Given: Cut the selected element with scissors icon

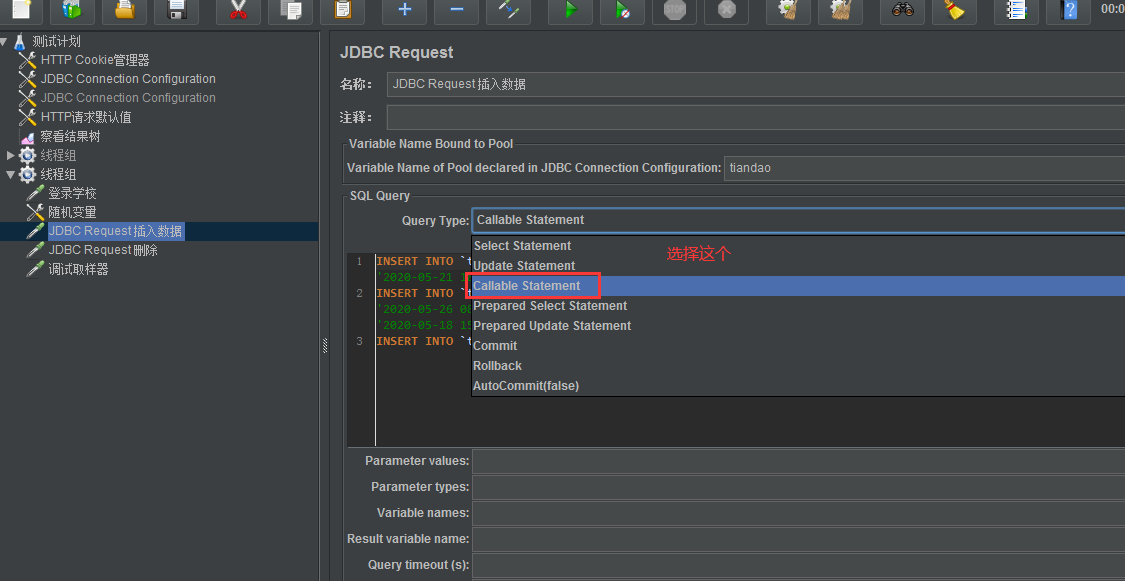Looking at the screenshot, I should pyautogui.click(x=238, y=12).
